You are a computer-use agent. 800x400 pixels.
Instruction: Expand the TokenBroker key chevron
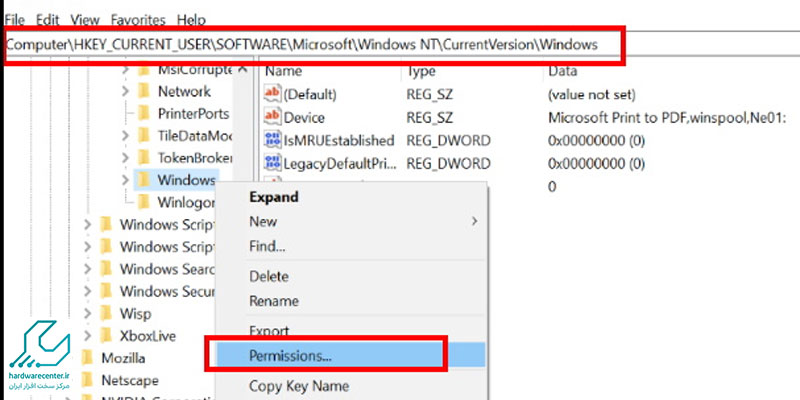[x=126, y=157]
